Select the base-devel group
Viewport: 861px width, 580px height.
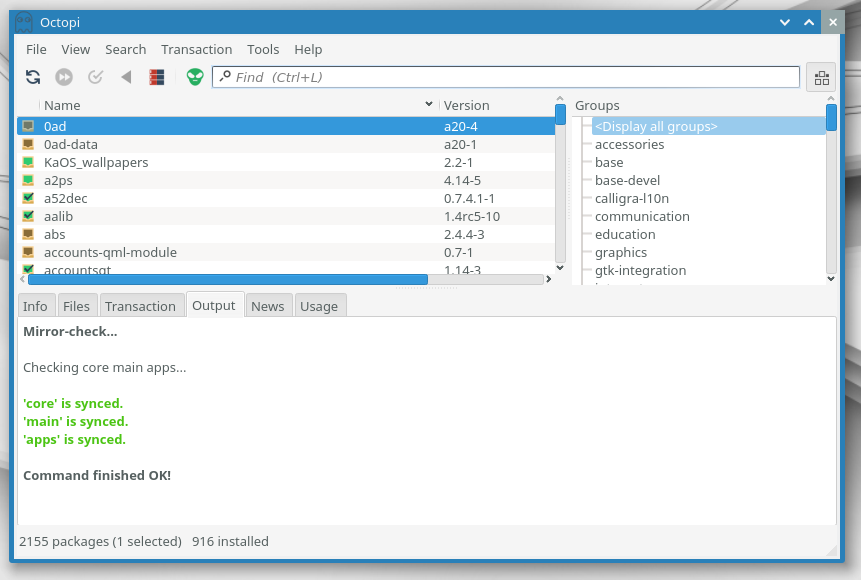627,180
